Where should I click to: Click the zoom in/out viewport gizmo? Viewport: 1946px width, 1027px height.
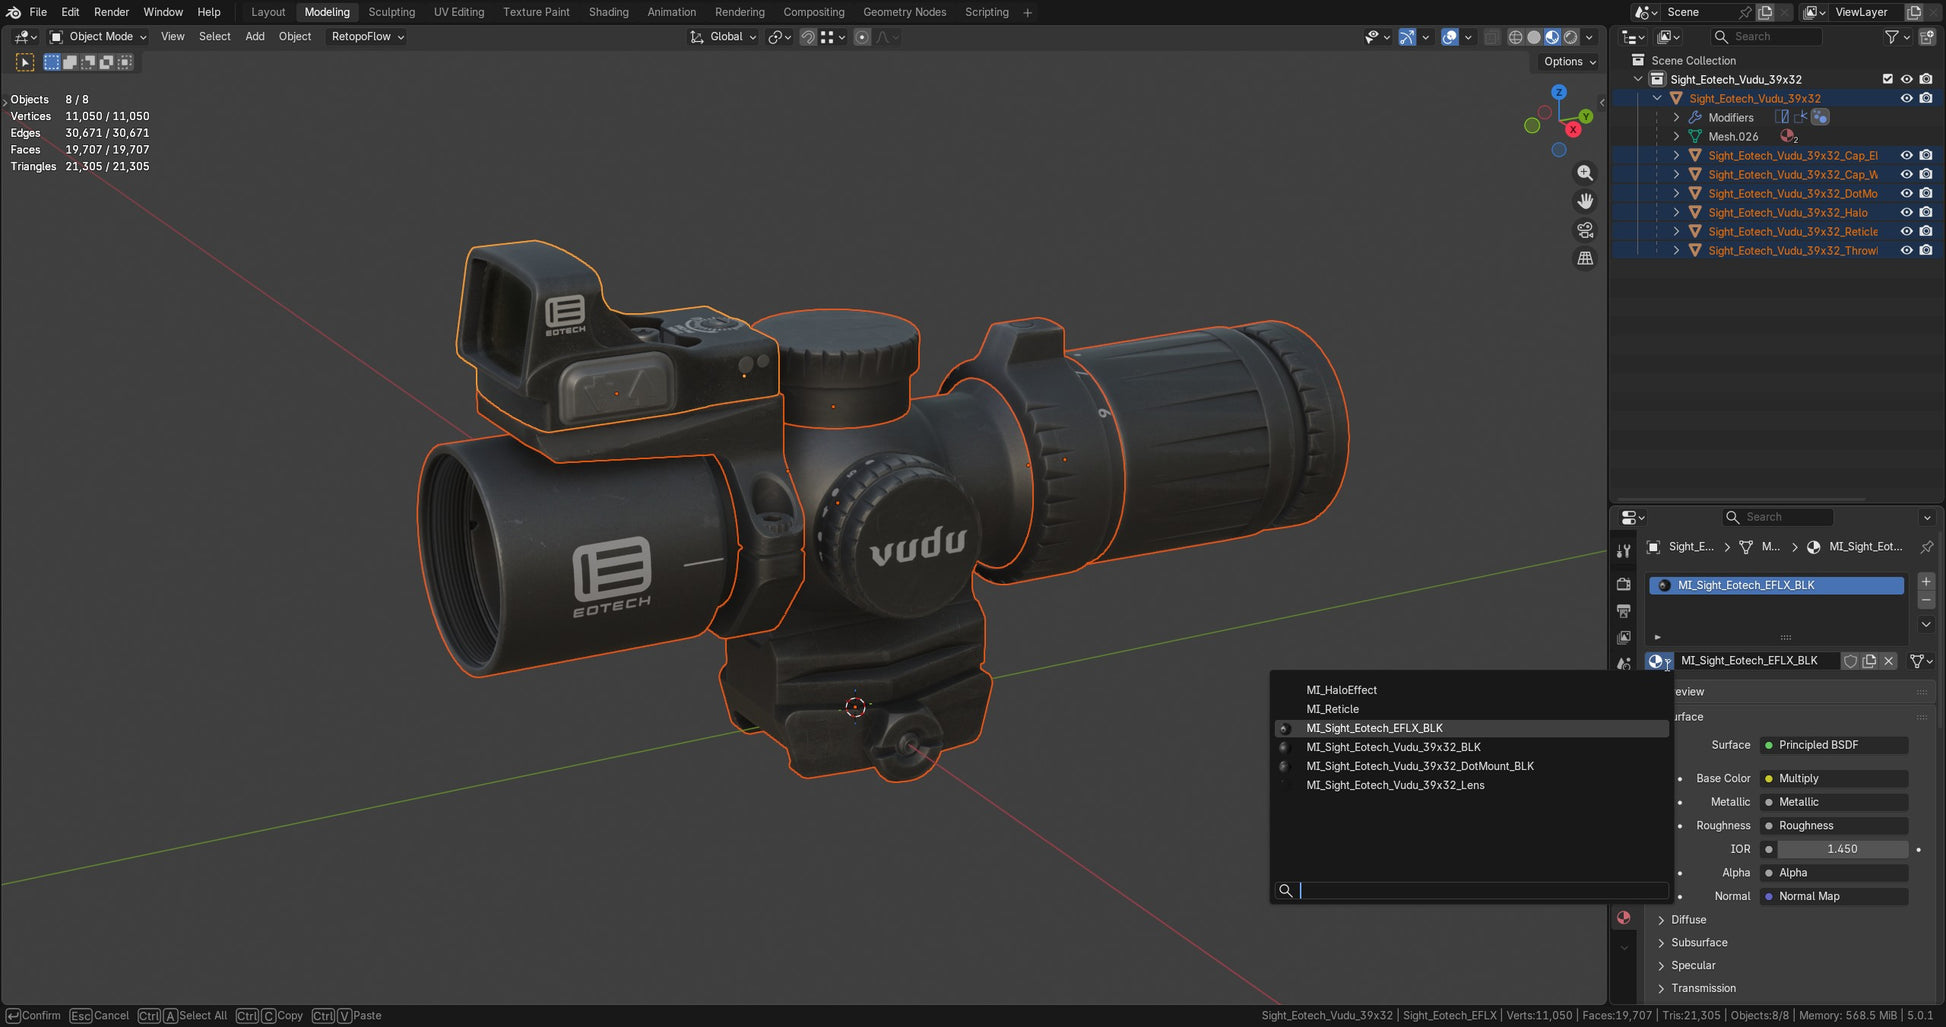pyautogui.click(x=1585, y=173)
